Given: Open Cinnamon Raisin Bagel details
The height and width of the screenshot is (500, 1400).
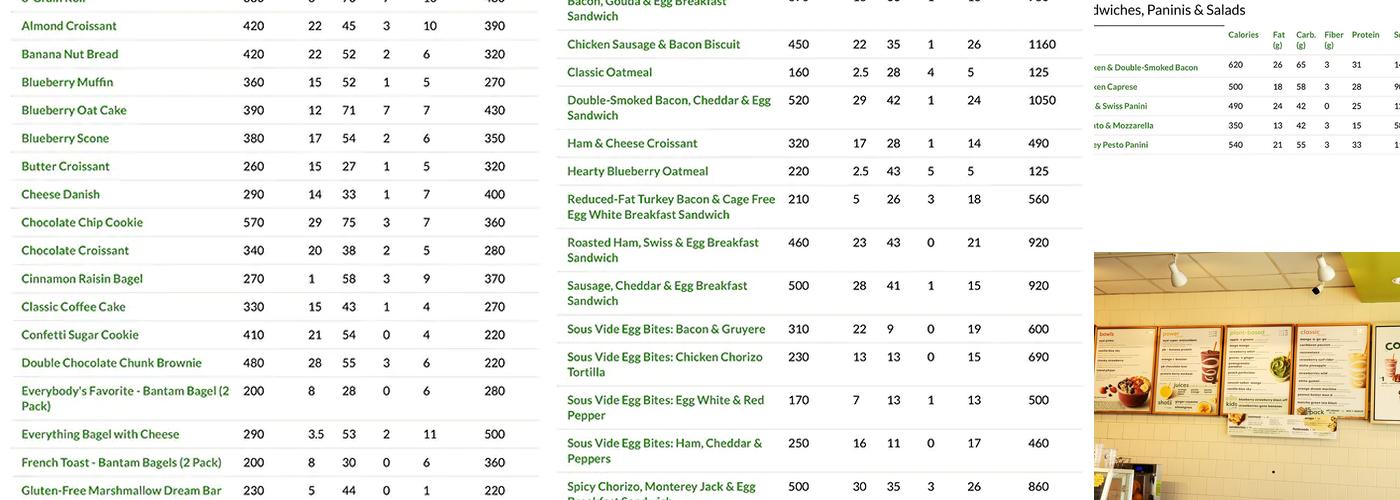Looking at the screenshot, I should [82, 279].
